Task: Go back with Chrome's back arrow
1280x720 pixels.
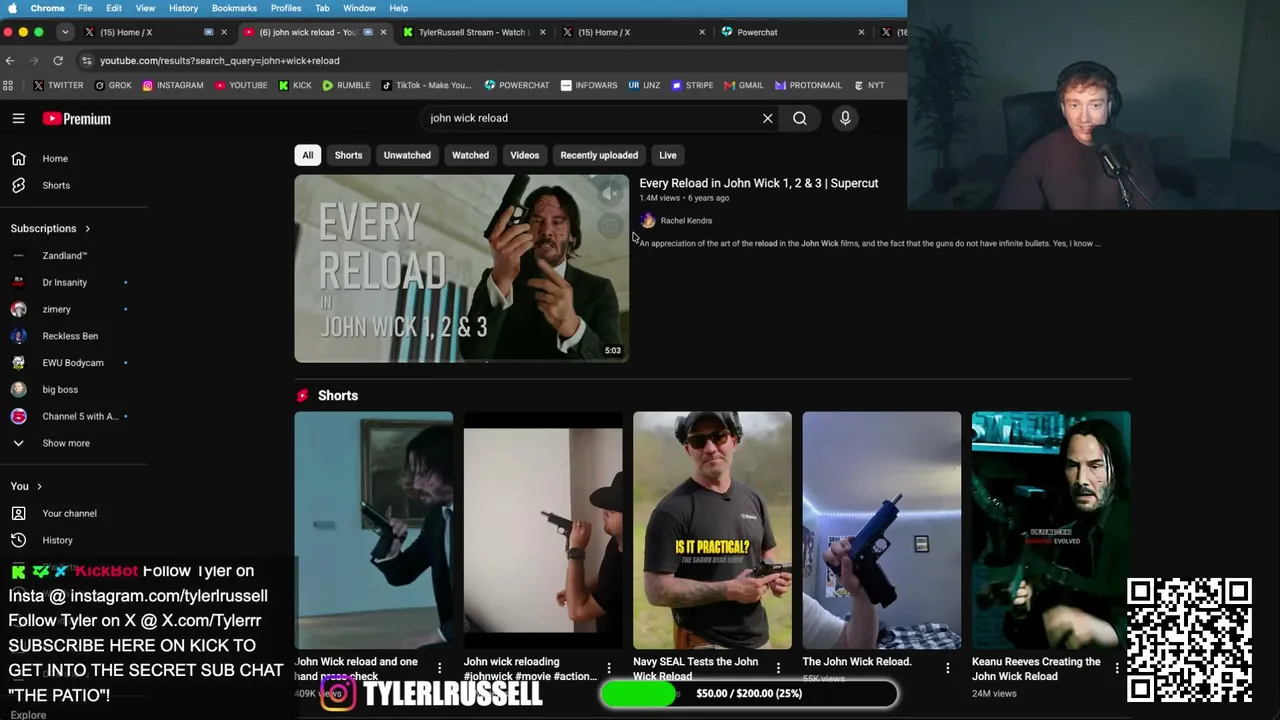Action: click(10, 60)
